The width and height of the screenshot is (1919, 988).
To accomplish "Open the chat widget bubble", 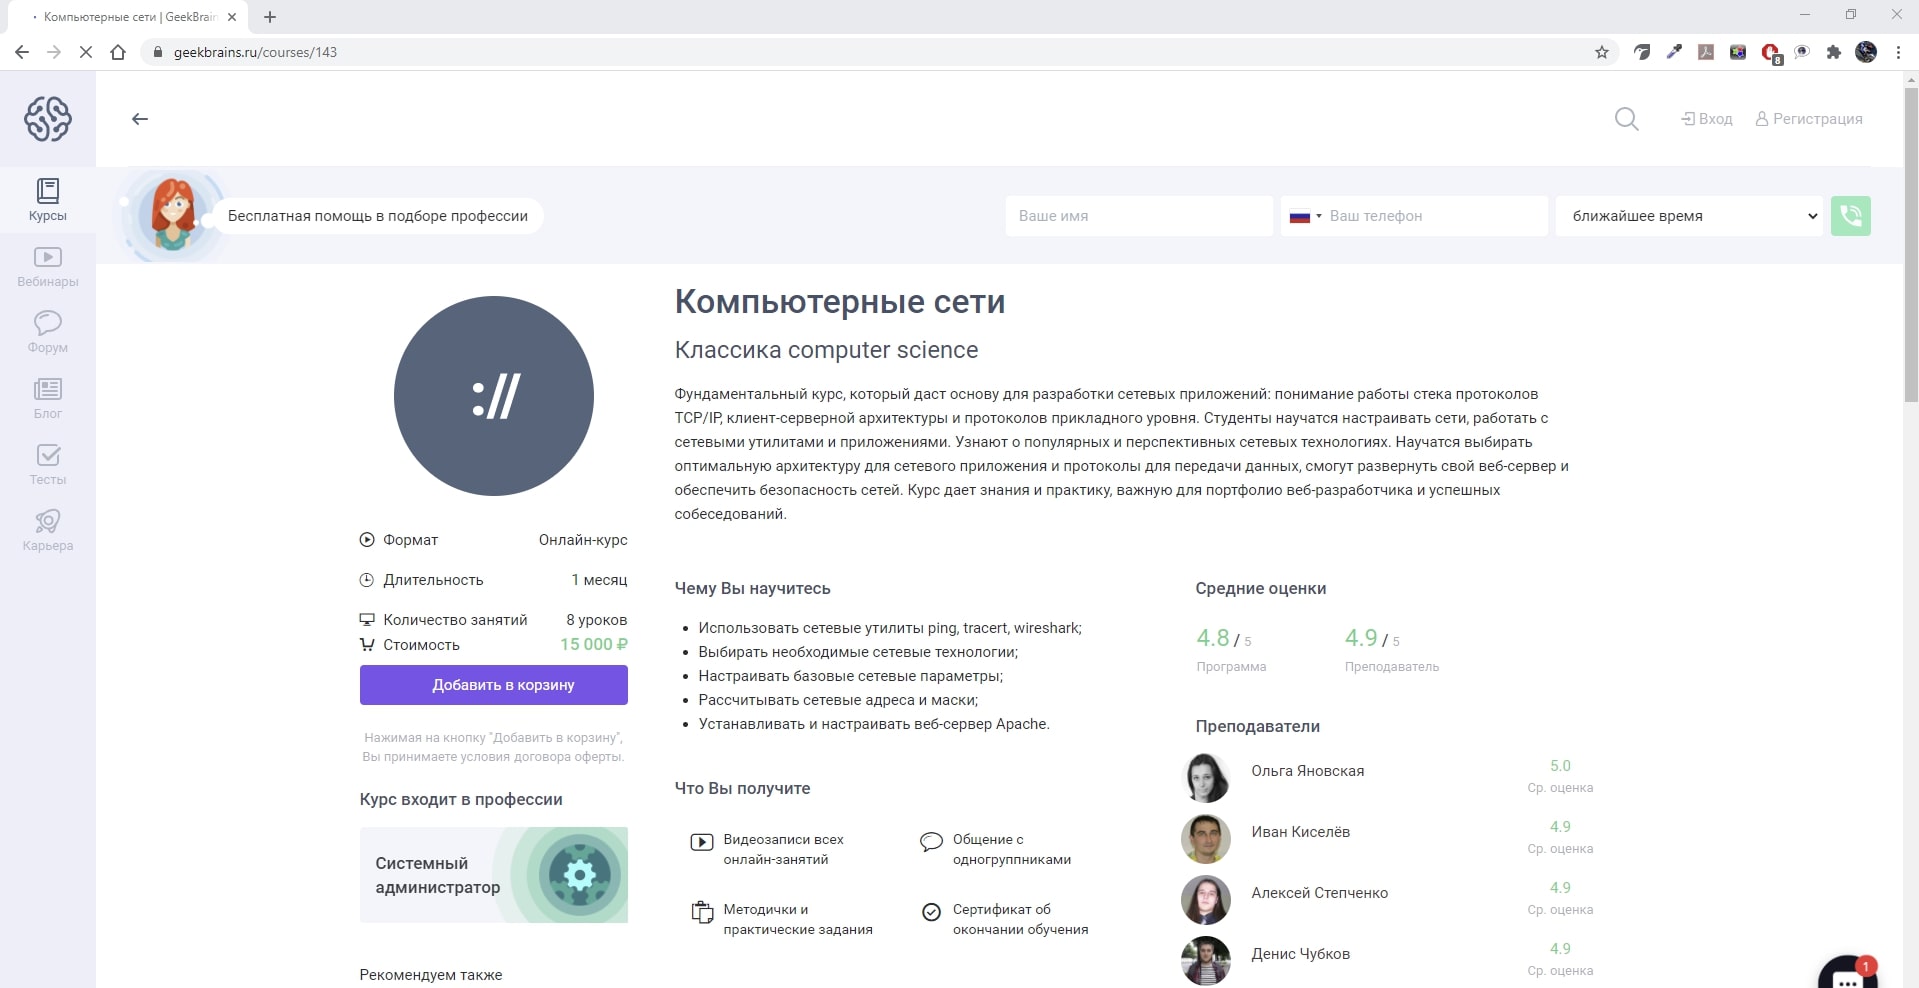I will pyautogui.click(x=1848, y=973).
